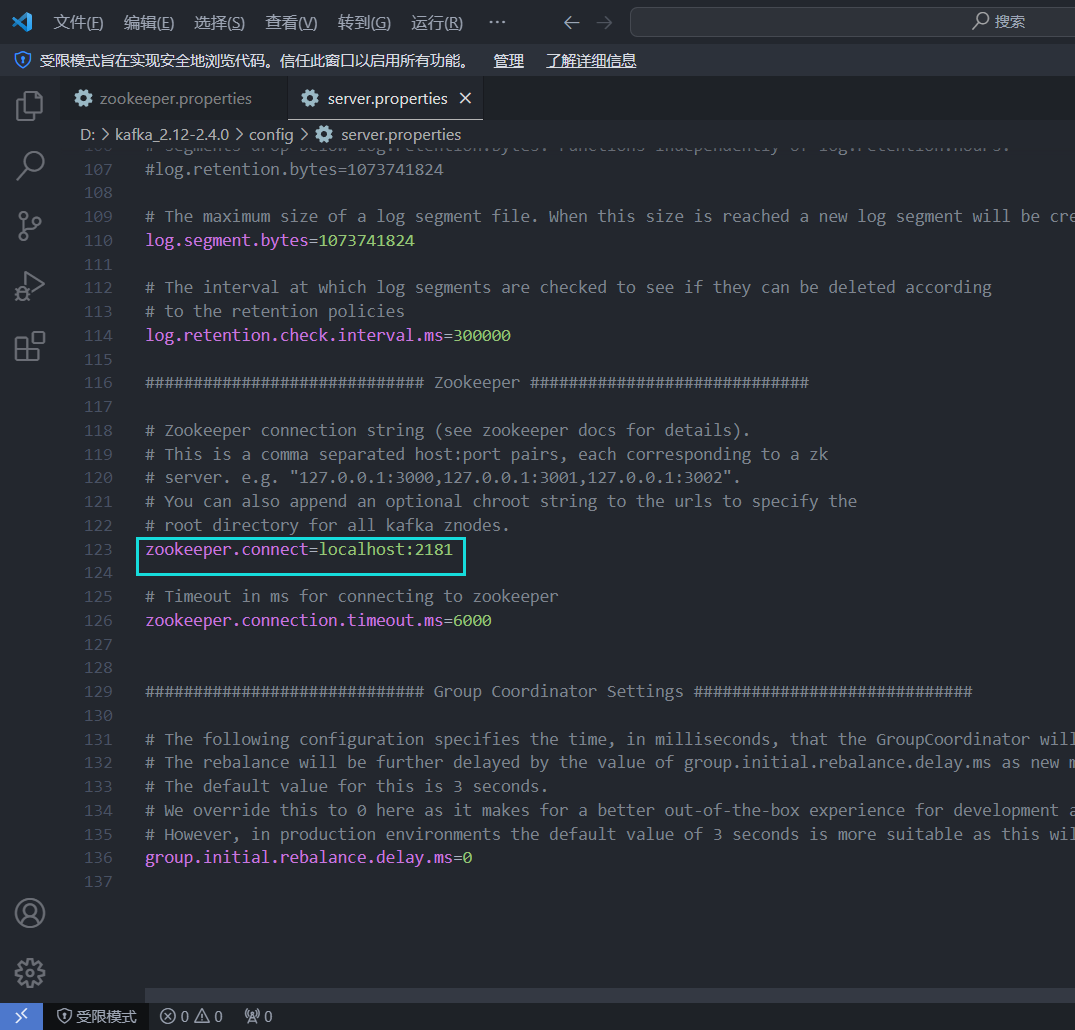Click line number 110 in the gutter
1075x1030 pixels.
98,240
